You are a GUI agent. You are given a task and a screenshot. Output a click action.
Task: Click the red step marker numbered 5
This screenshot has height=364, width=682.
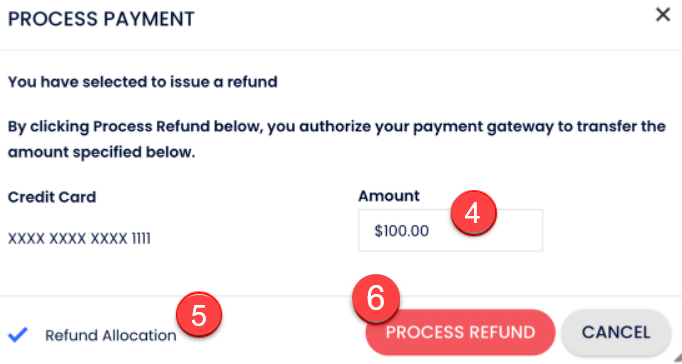click(199, 315)
